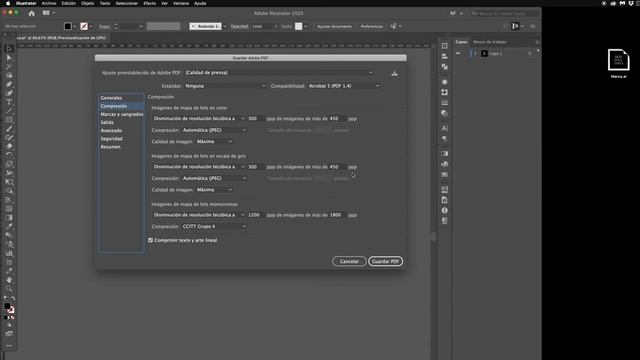Open the Character panel "A" dock icon

444,128
